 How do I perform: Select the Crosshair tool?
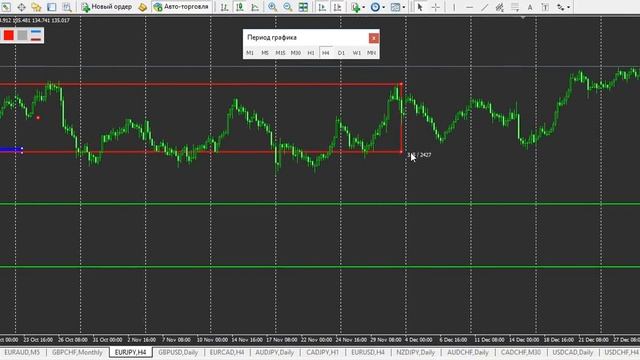point(436,7)
